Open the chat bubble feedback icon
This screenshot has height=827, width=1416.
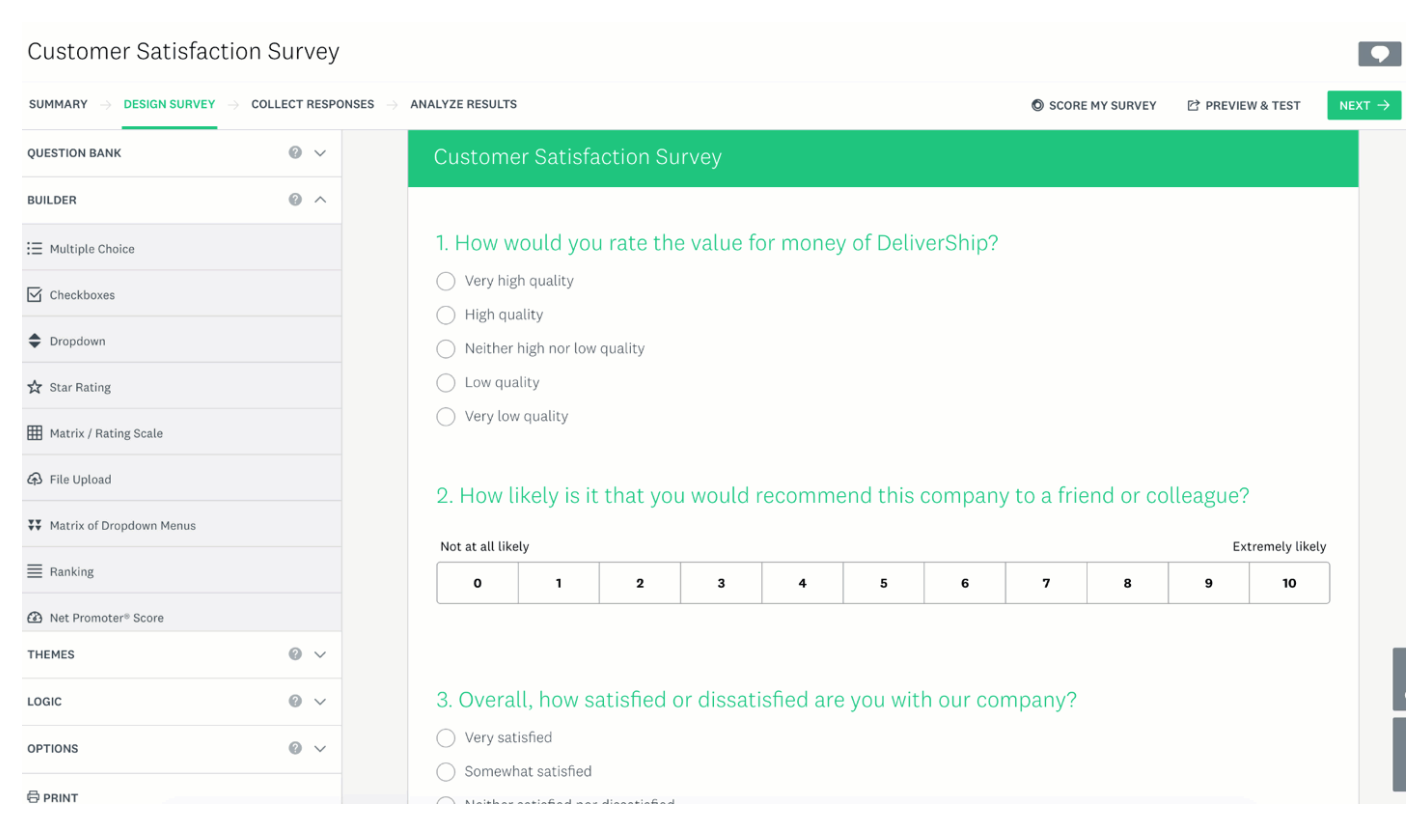click(x=1379, y=54)
